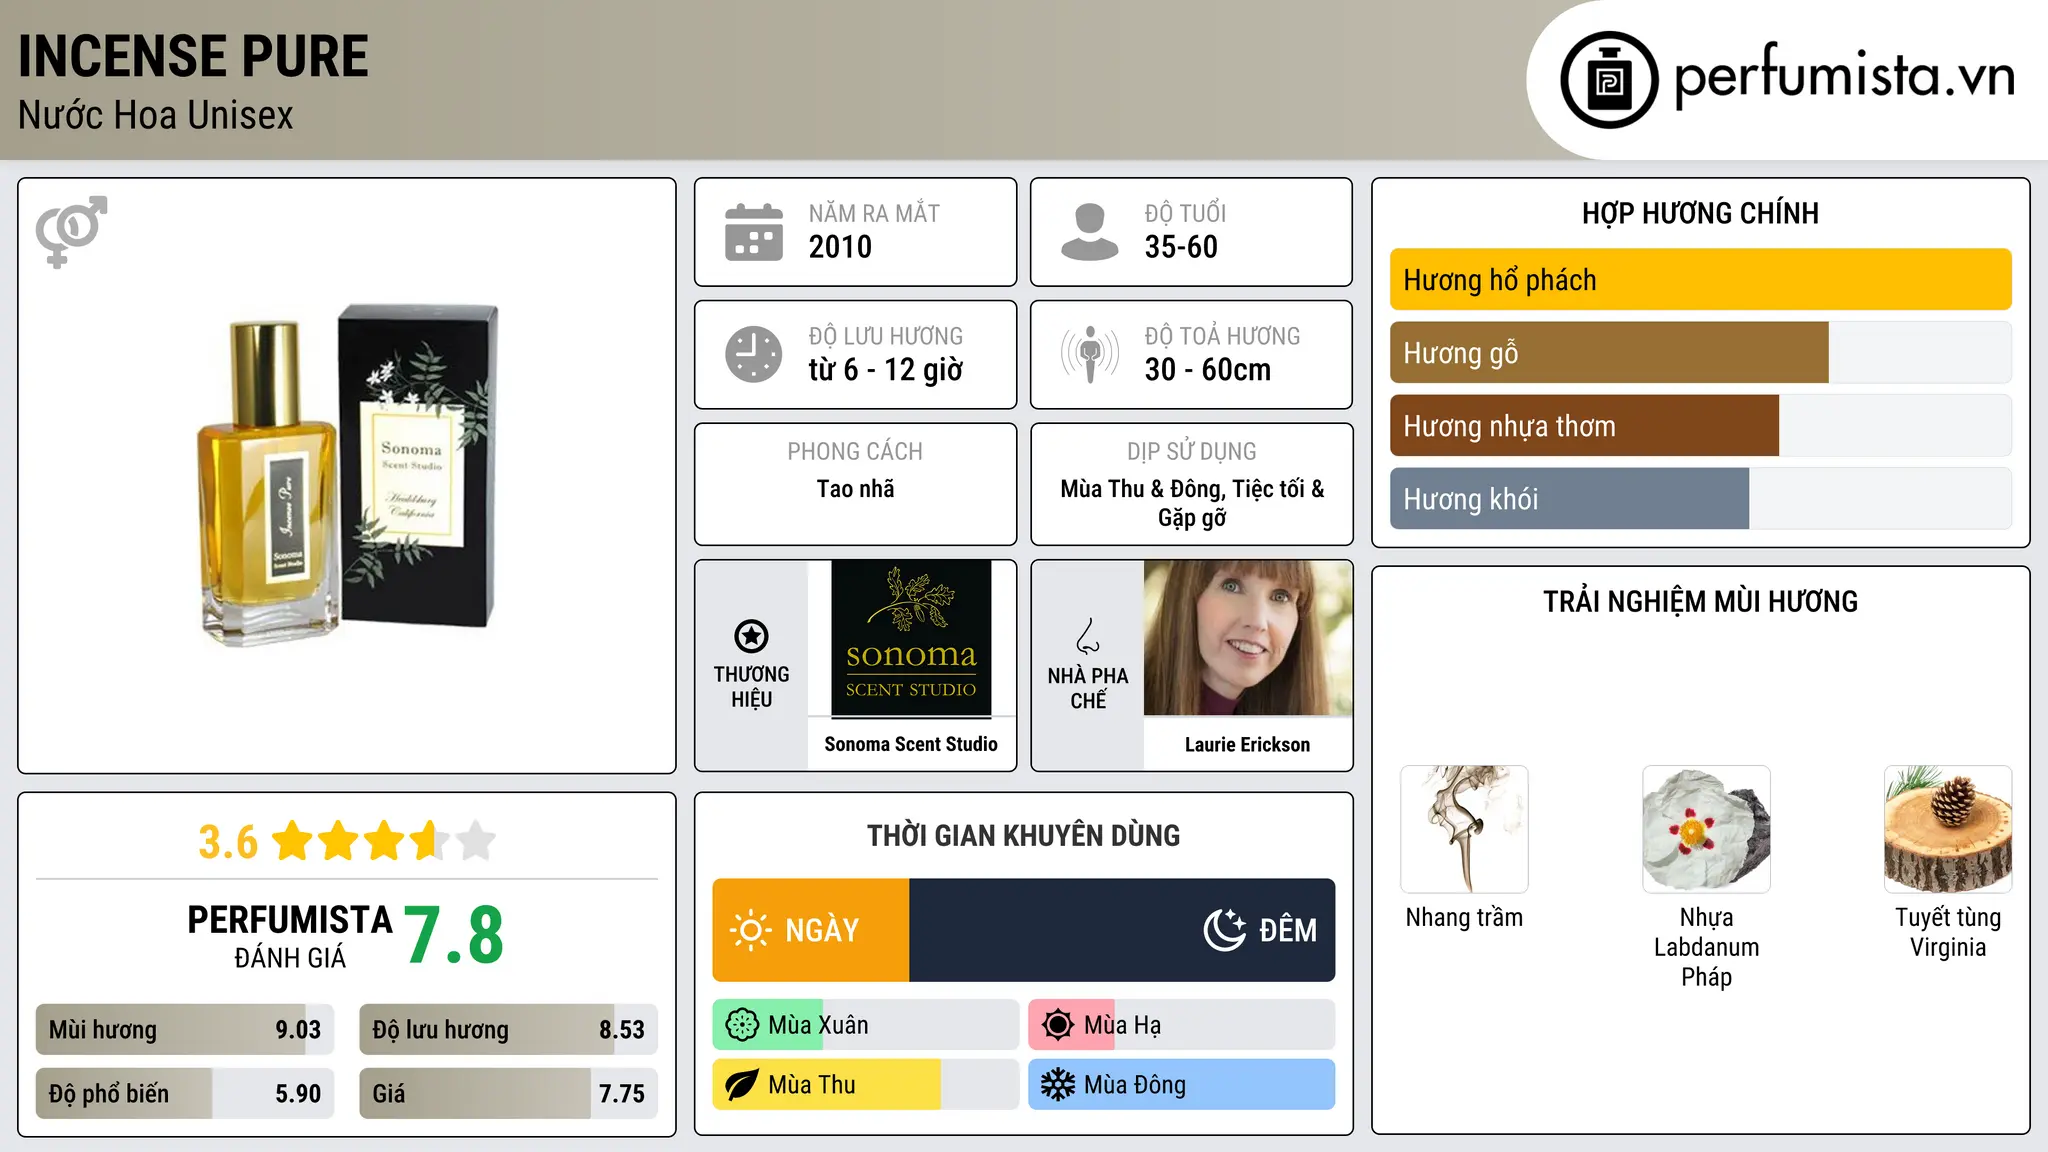The image size is (2048, 1152).
Task: Click the summer sun icon for Mùa Hạ
Action: point(1058,1025)
